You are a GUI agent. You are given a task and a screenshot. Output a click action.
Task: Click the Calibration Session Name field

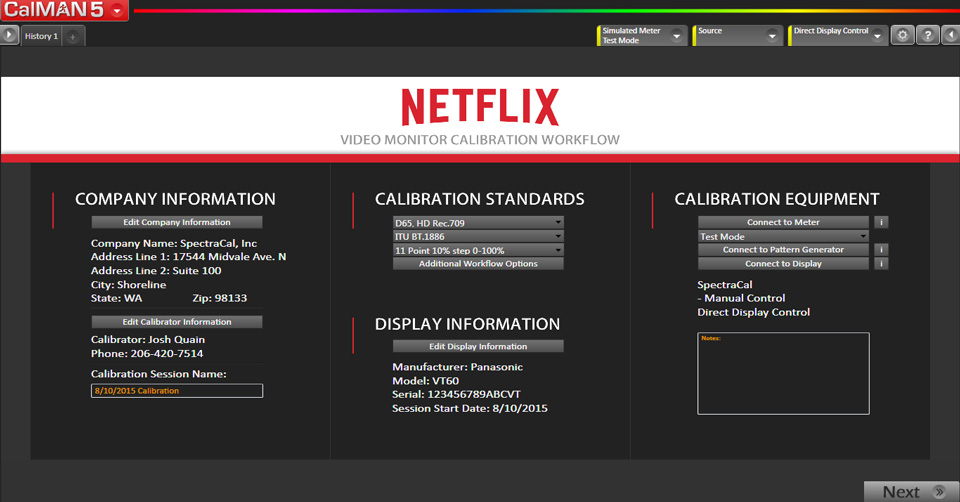[x=177, y=391]
